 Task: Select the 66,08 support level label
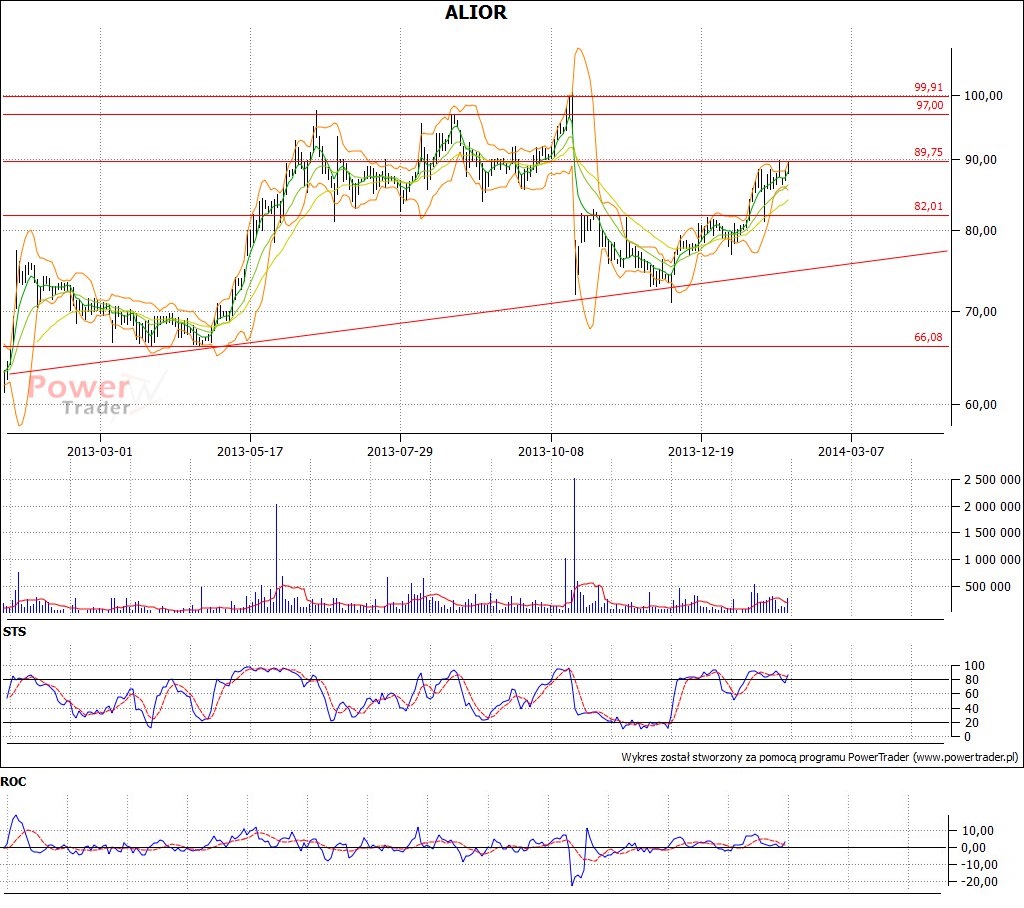click(x=928, y=337)
